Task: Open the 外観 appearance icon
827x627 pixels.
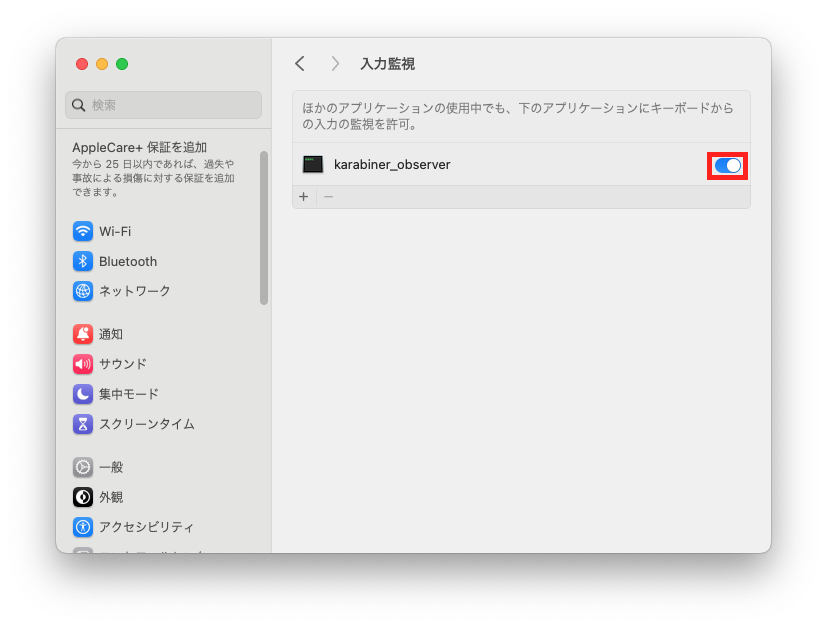Action: click(83, 497)
